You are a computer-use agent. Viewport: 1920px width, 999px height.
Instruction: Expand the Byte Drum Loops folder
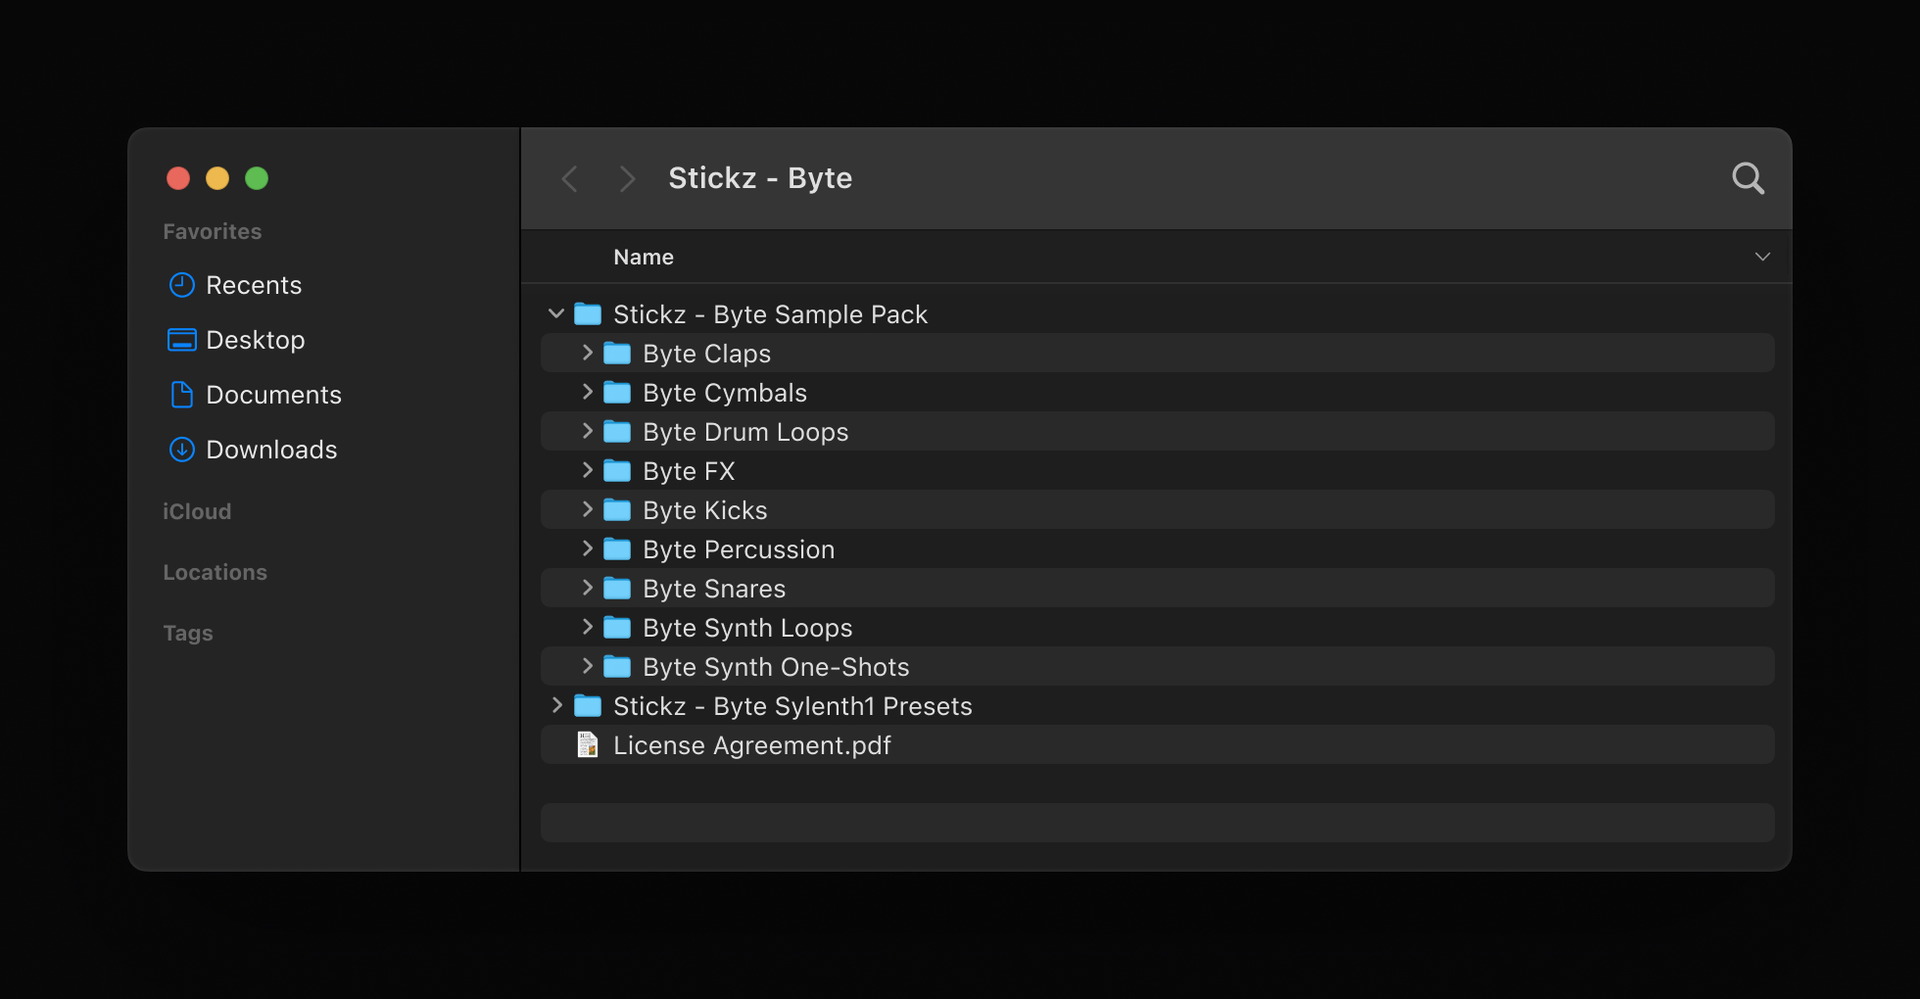[587, 431]
